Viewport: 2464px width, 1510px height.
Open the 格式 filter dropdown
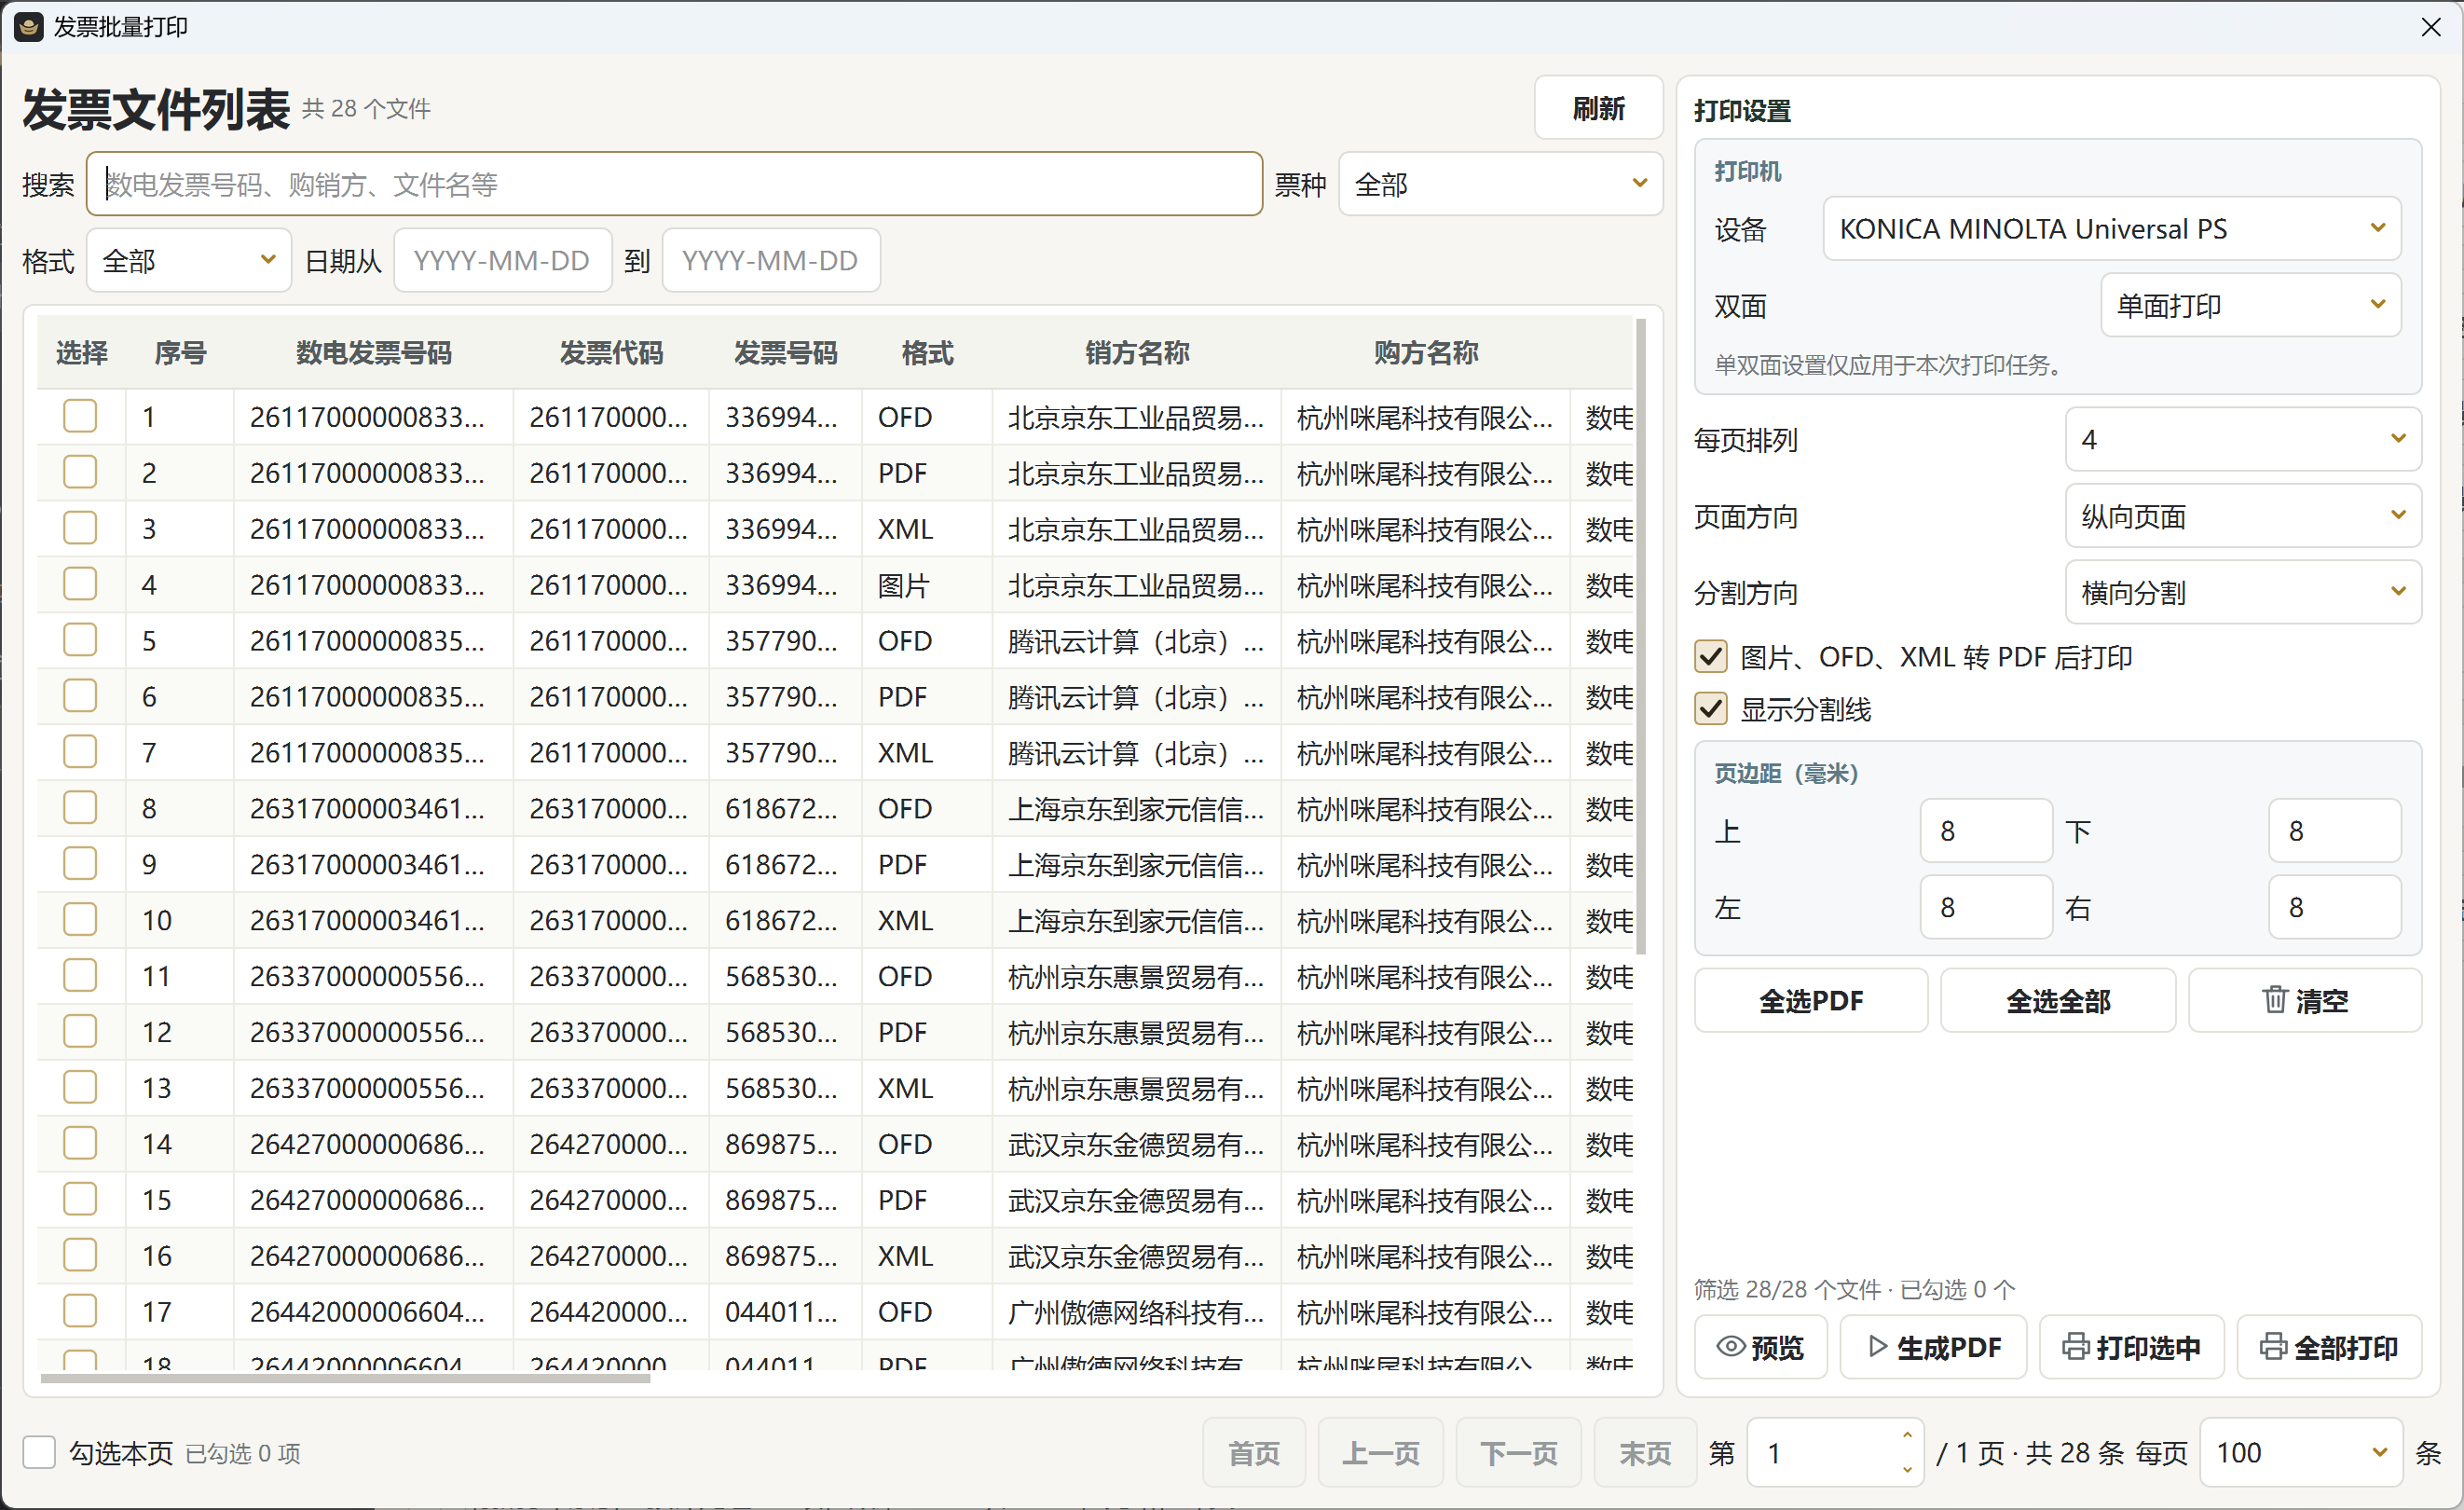[x=189, y=260]
